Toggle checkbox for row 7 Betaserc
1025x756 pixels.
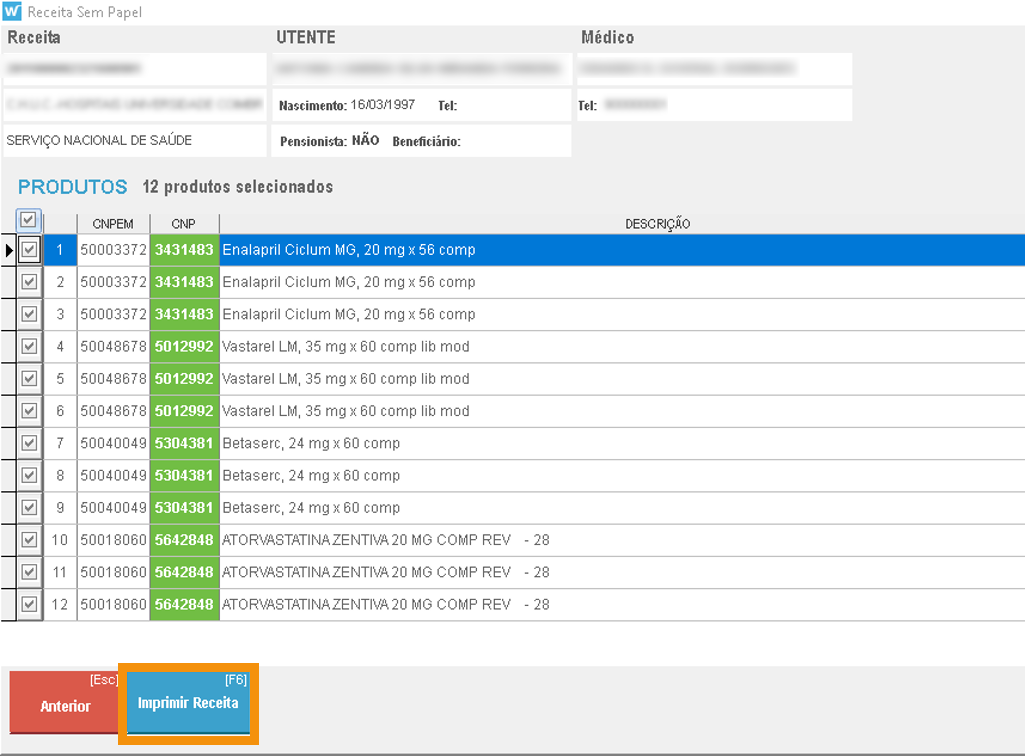pos(29,443)
